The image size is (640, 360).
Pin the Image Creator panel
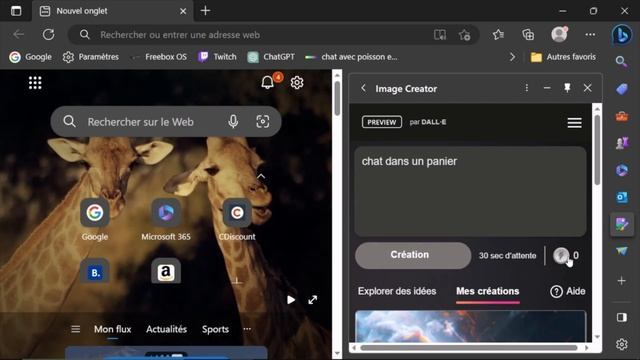(x=567, y=88)
